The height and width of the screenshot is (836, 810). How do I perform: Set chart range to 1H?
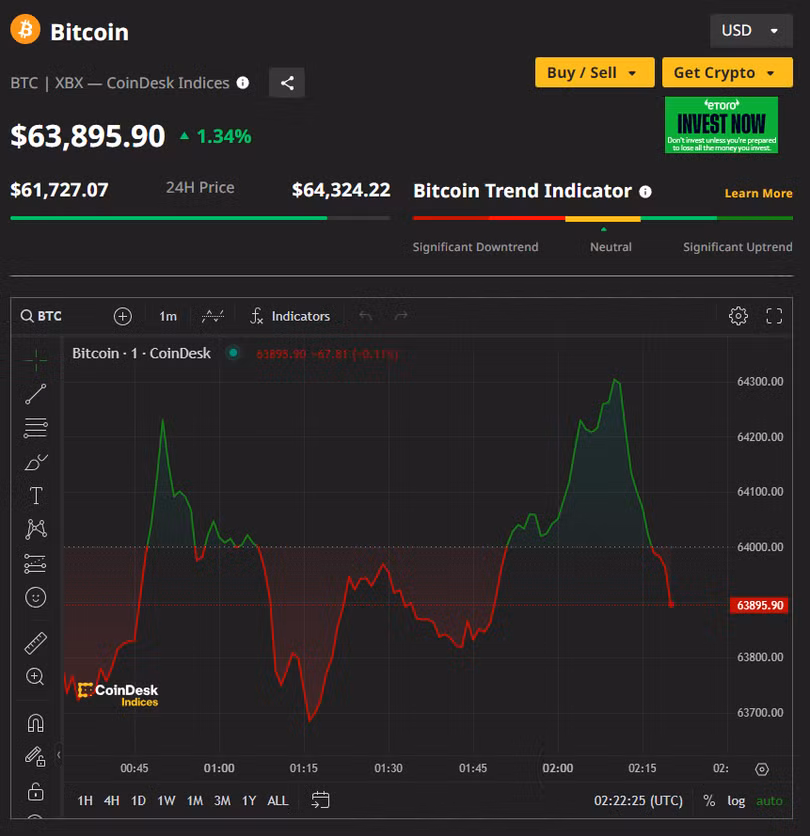tap(85, 800)
